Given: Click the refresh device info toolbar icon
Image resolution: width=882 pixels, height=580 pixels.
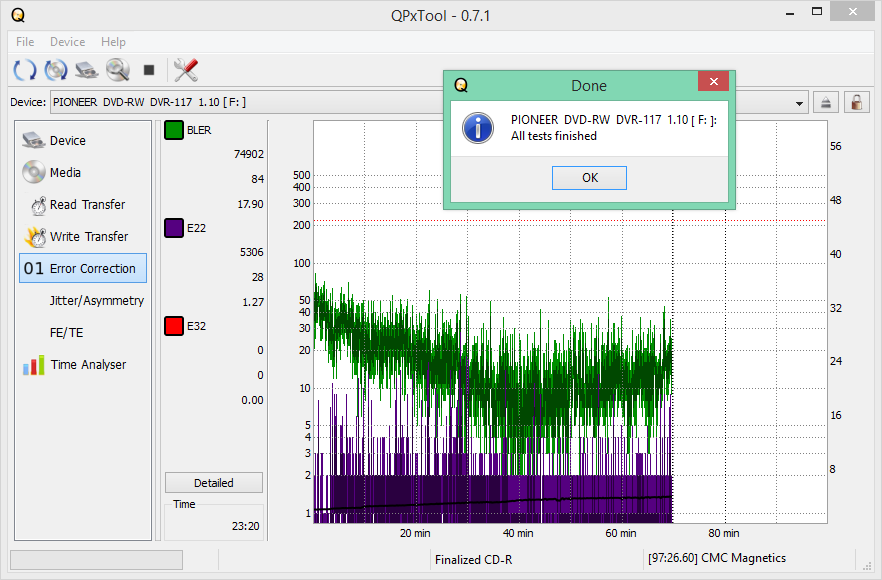Looking at the screenshot, I should (x=25, y=70).
